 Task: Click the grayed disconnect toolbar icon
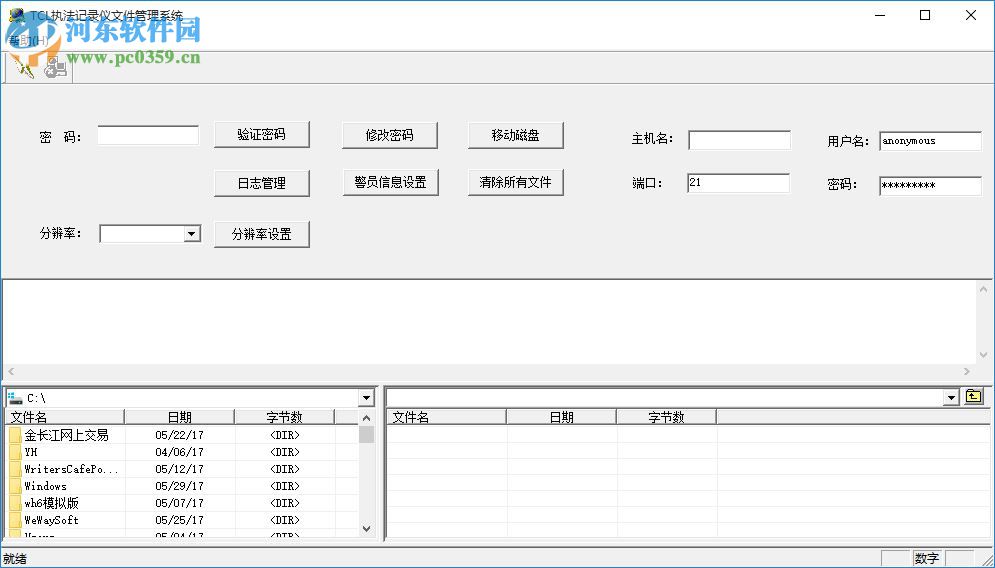click(x=56, y=67)
